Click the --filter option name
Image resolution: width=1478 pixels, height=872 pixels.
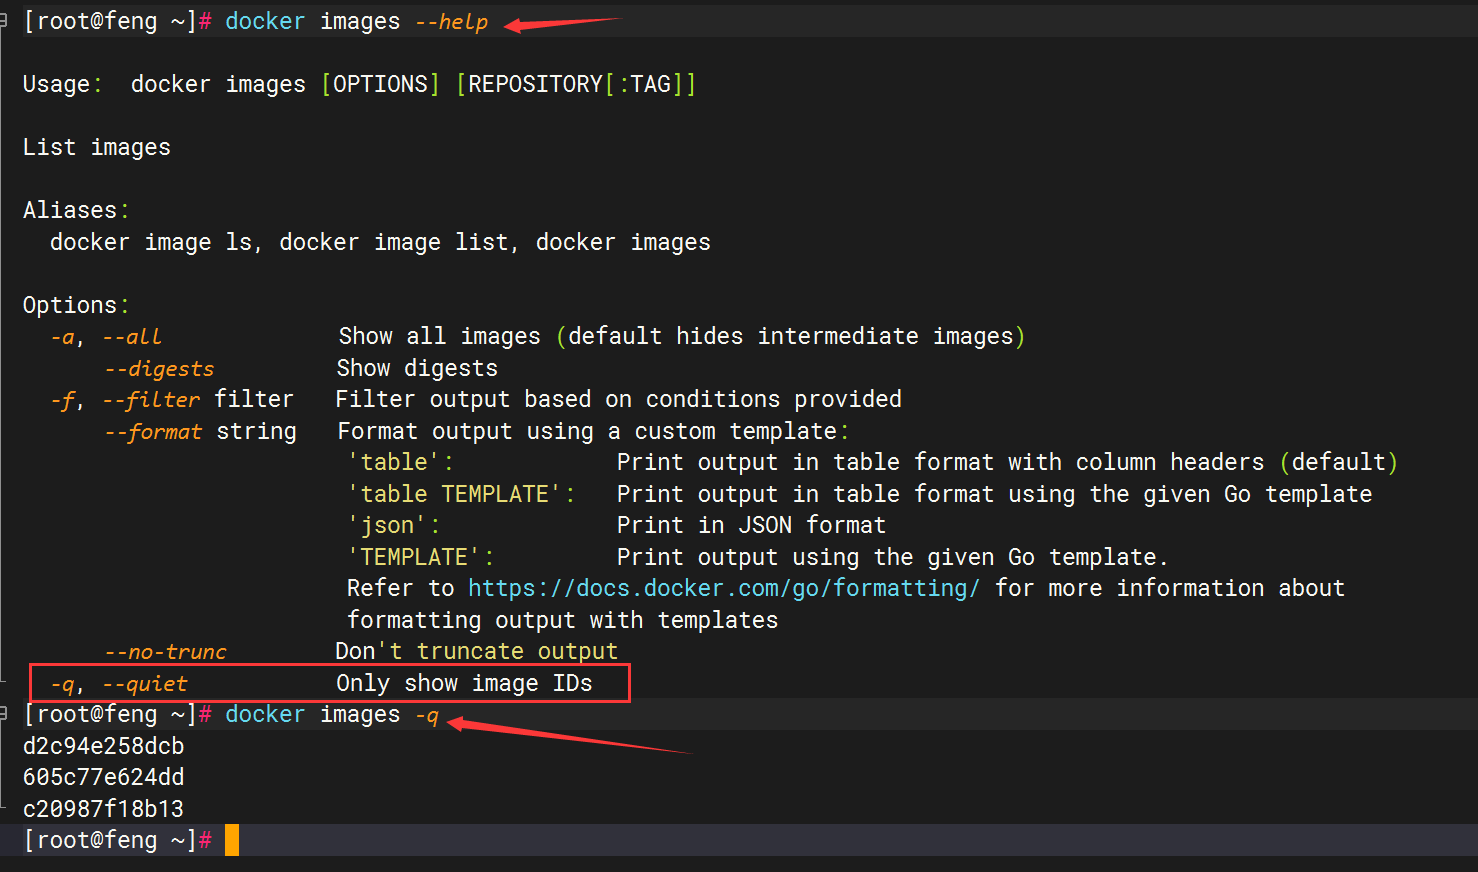[x=151, y=400]
